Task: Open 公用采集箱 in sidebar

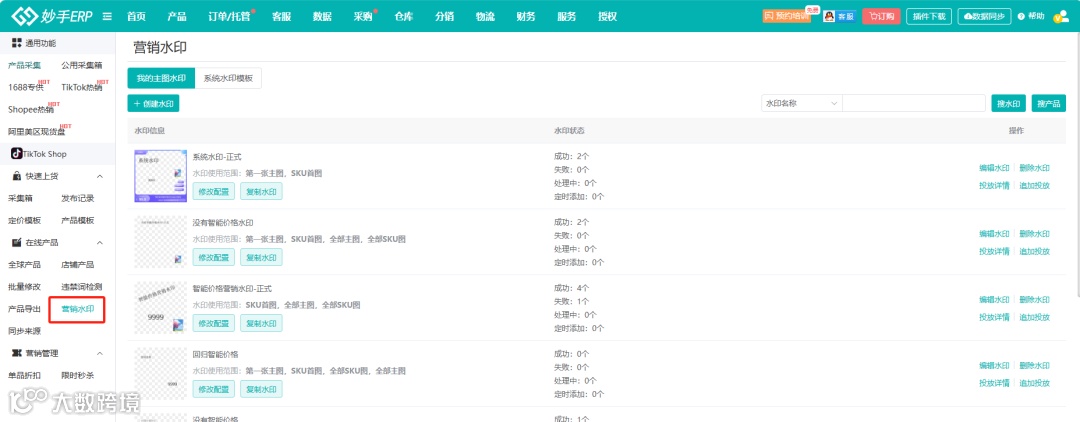Action: pyautogui.click(x=82, y=65)
